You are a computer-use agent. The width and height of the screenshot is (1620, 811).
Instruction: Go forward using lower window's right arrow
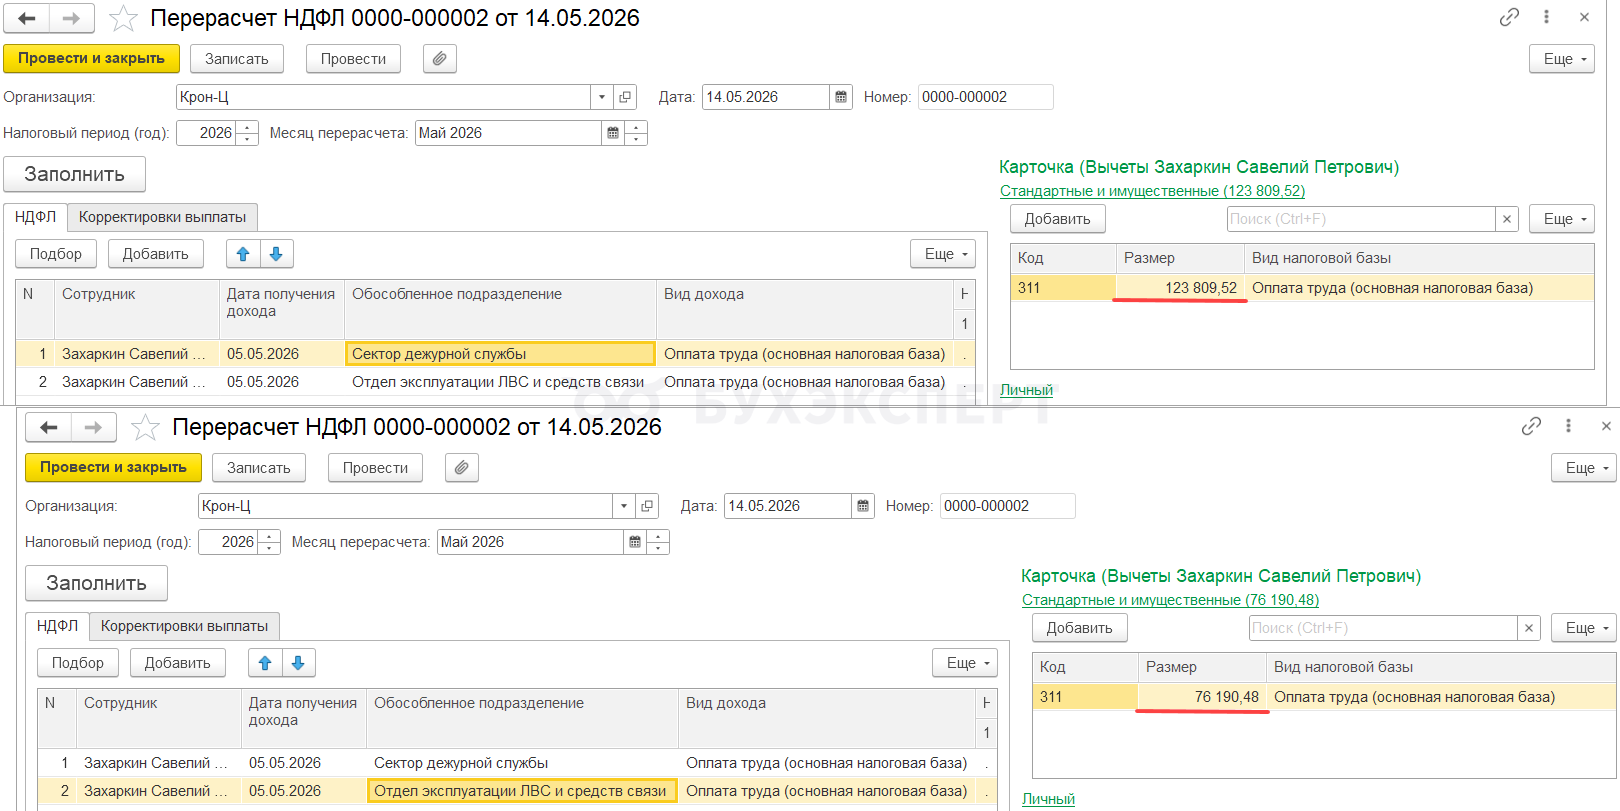coord(94,427)
